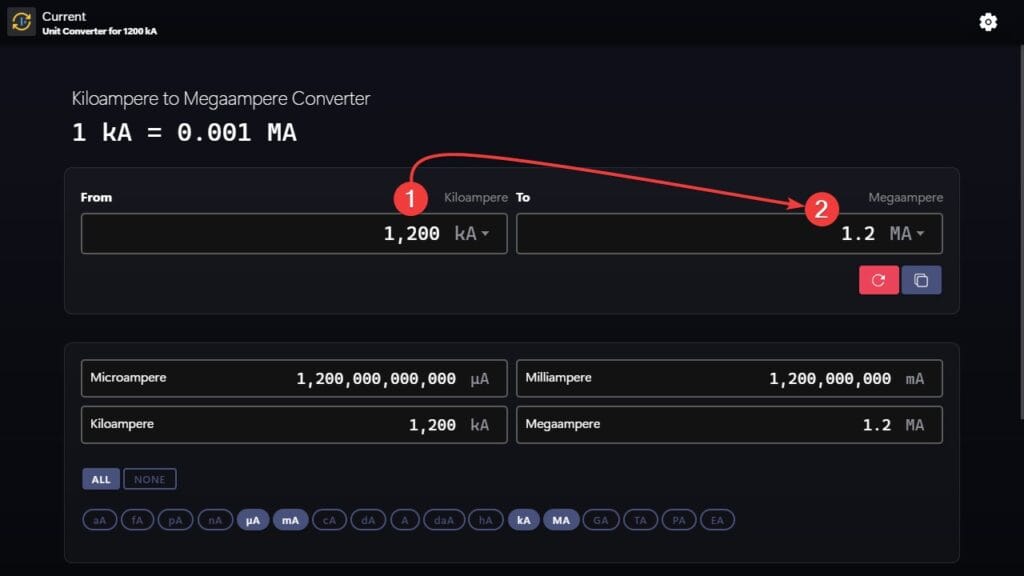Image resolution: width=1024 pixels, height=576 pixels.
Task: Copy result with the blue copy button
Action: click(921, 280)
